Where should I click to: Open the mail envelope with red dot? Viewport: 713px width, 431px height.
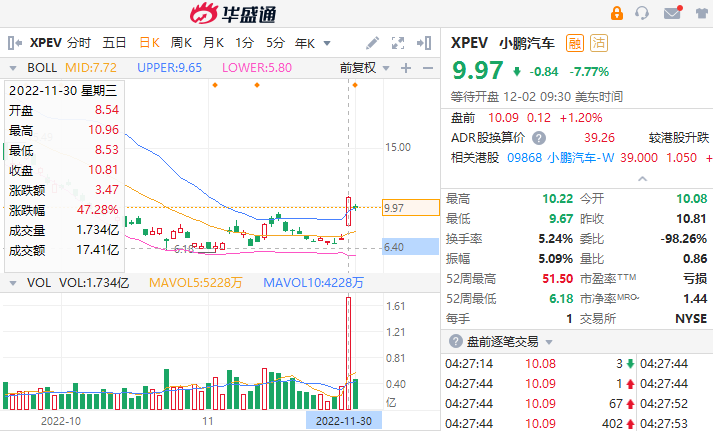click(x=673, y=12)
